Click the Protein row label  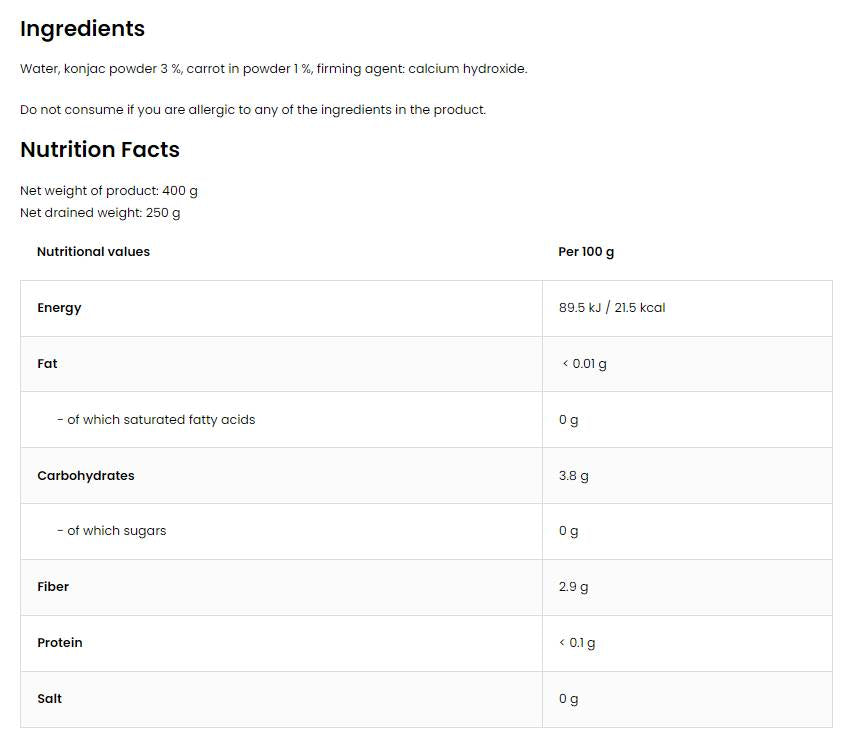click(60, 643)
